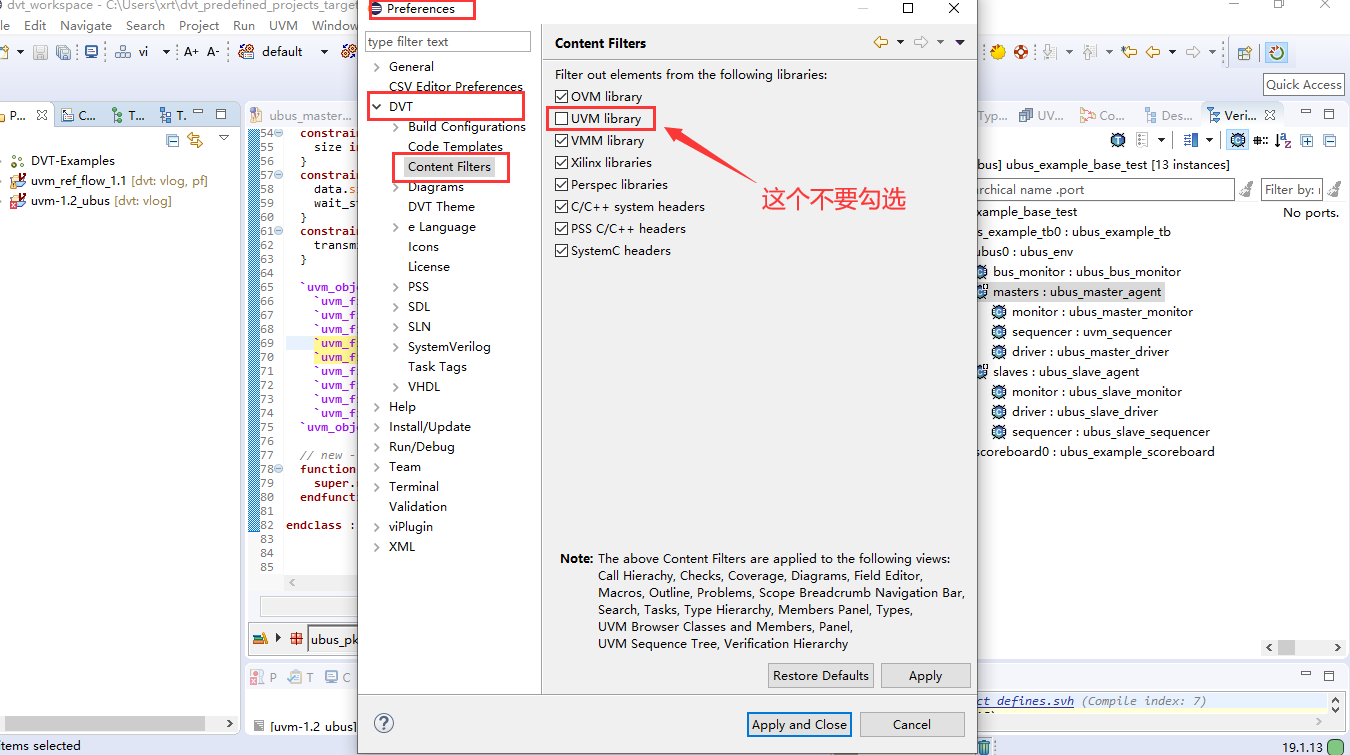Uncheck the OVM library checkbox
The image size is (1350, 755).
tap(561, 96)
